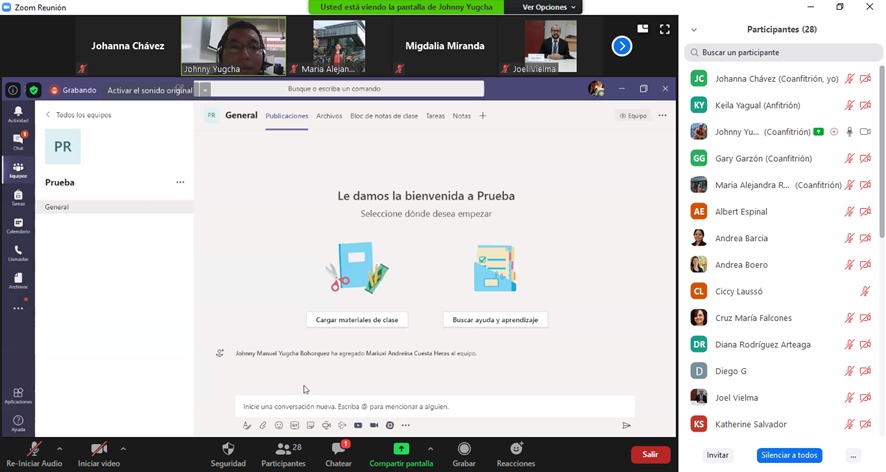
Task: Click Silenciar a todos button
Action: [789, 455]
